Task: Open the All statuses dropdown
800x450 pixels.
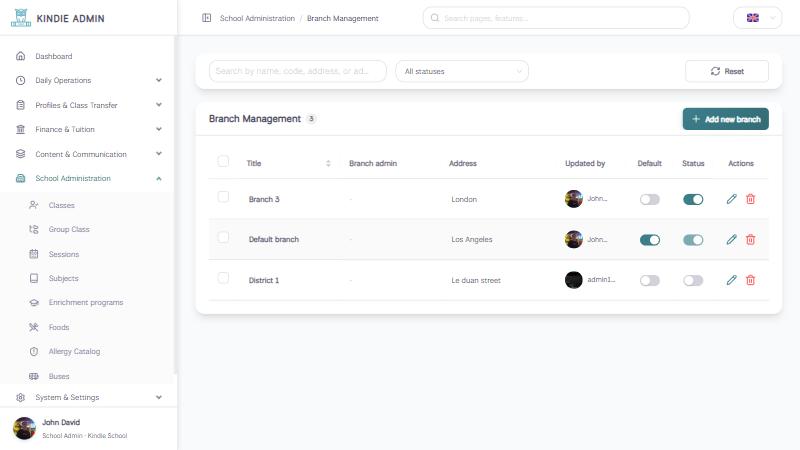Action: pos(462,71)
